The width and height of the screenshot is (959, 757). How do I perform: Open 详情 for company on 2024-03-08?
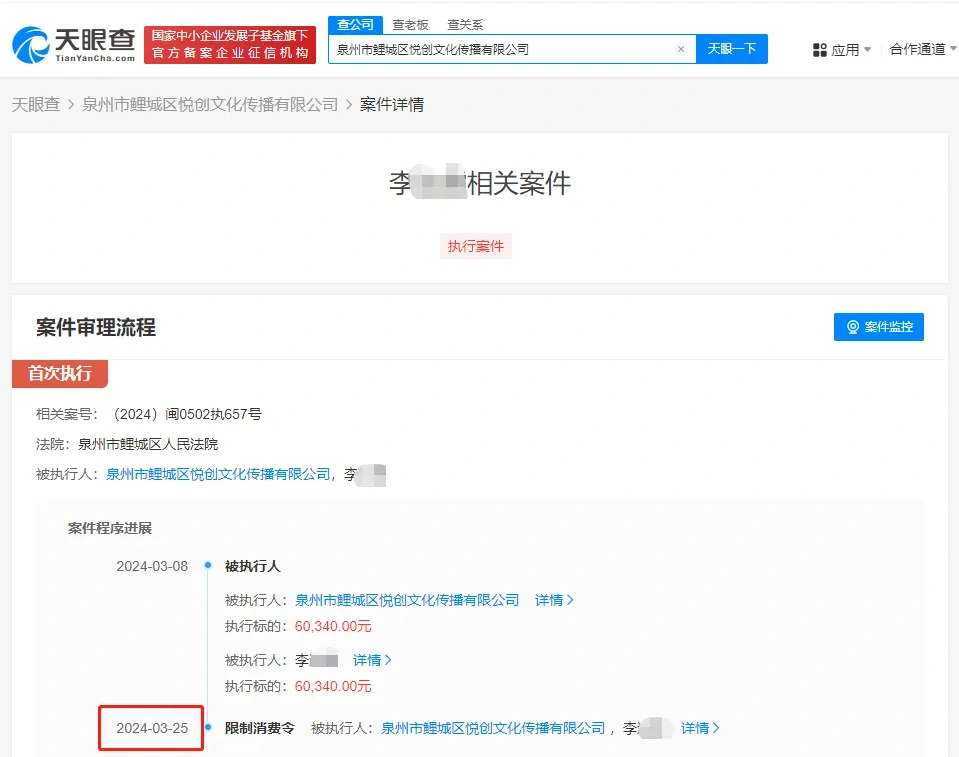tap(554, 600)
